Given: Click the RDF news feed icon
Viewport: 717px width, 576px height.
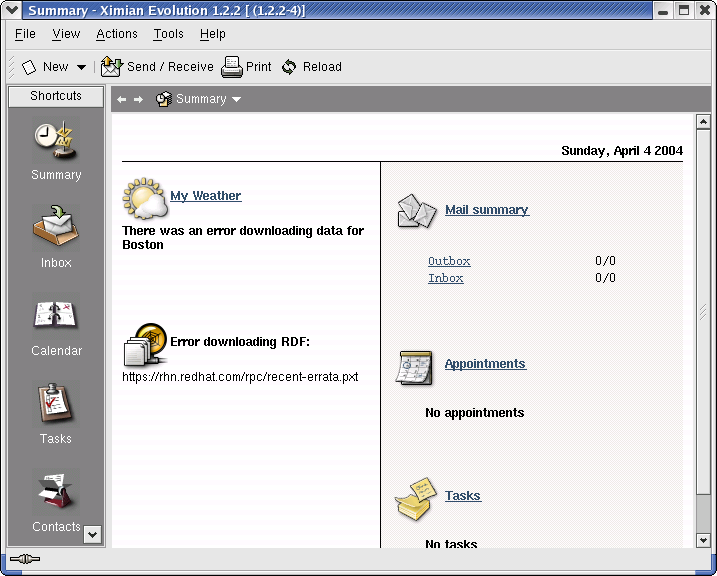Looking at the screenshot, I should [145, 344].
